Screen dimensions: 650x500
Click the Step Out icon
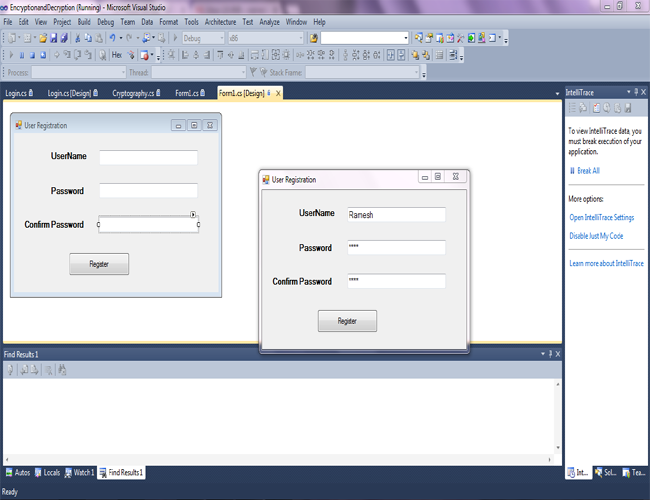pyautogui.click(x=88, y=55)
